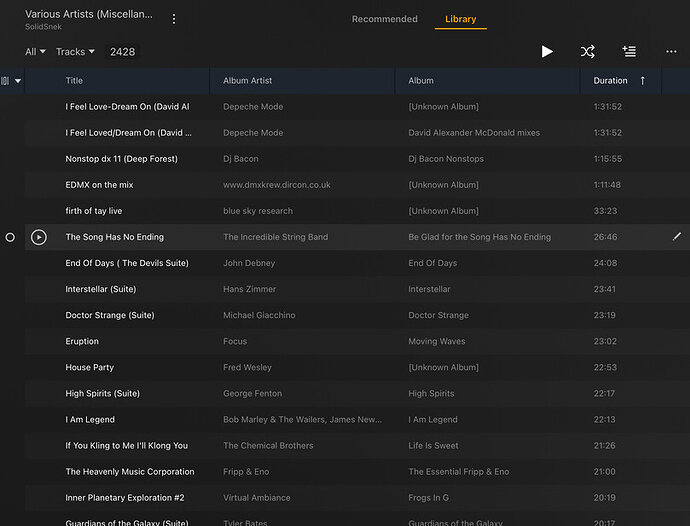Sort by the Duration column

click(x=610, y=81)
